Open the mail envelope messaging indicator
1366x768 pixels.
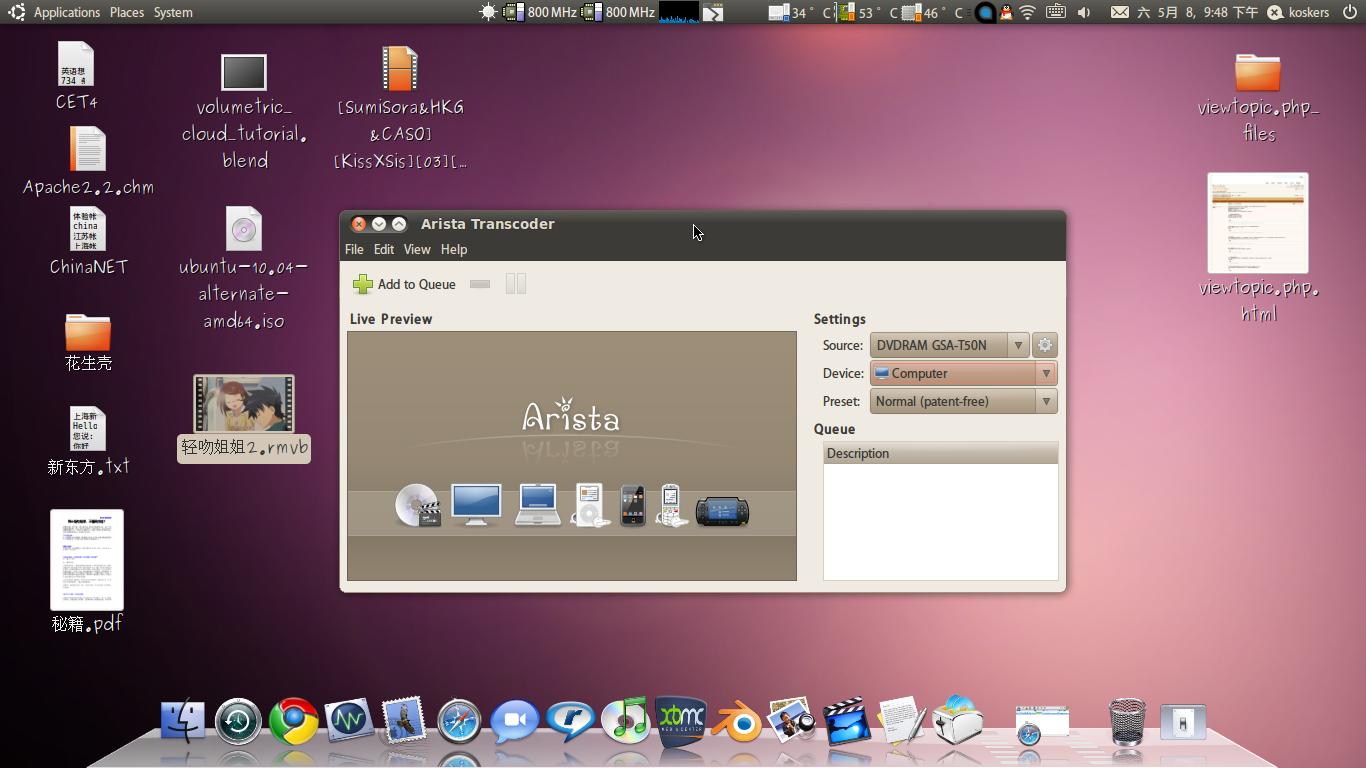(x=1120, y=12)
